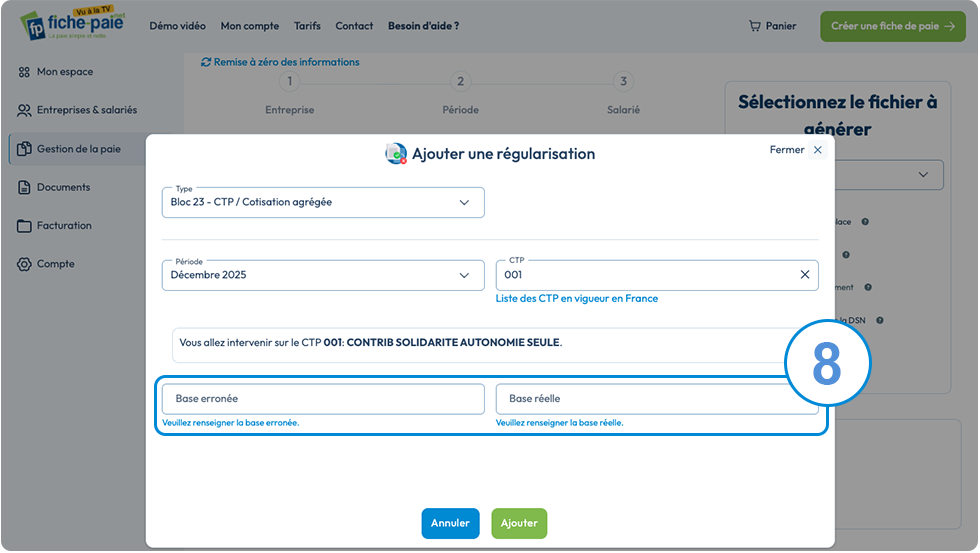Image resolution: width=980 pixels, height=553 pixels.
Task: Clear the CTP field with X icon
Action: (804, 274)
